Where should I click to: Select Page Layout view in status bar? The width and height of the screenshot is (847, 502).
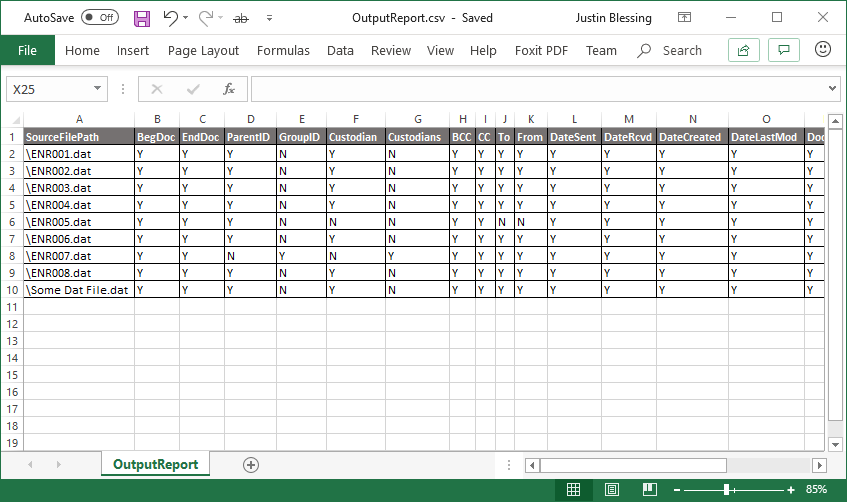612,489
